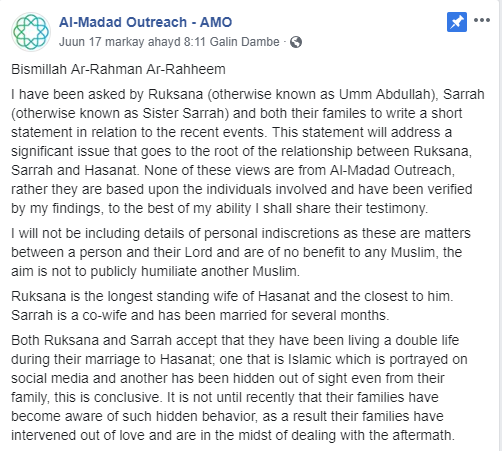This screenshot has height=451, width=502.
Task: Click the blue pinned post pushpin icon
Action: click(457, 22)
